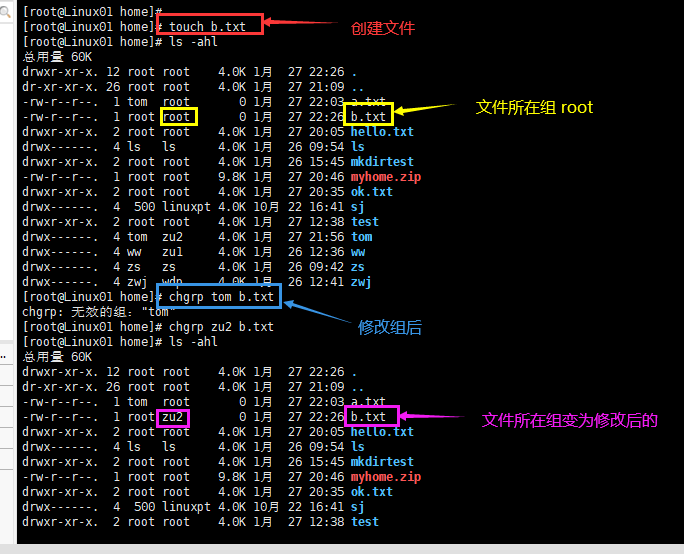This screenshot has height=554, width=684.
Task: Click the owner "zs" in the zs row
Action: click(134, 267)
